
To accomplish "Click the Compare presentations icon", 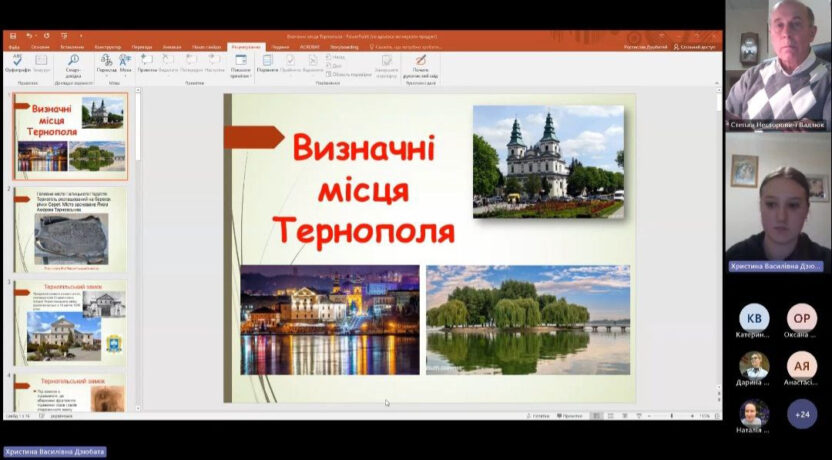I will [x=268, y=62].
